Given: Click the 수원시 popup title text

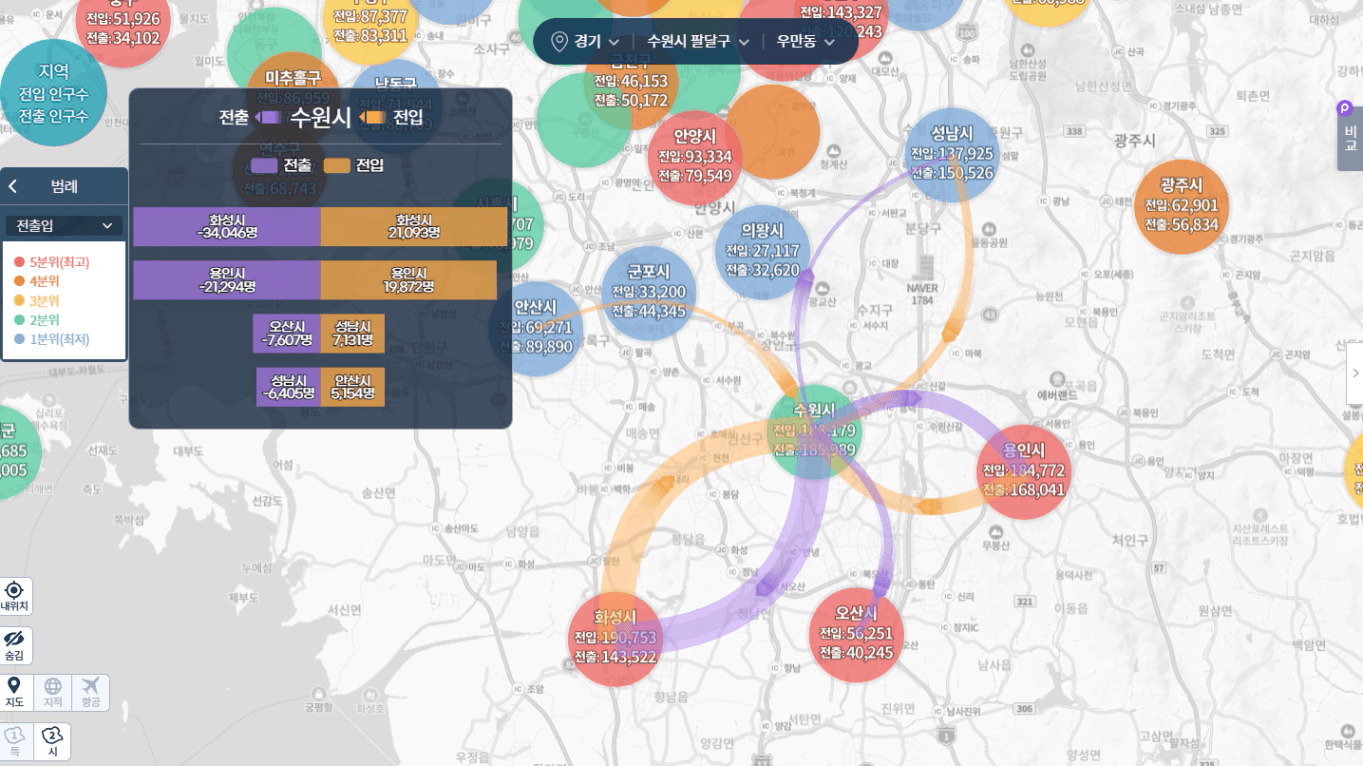Looking at the screenshot, I should [321, 118].
